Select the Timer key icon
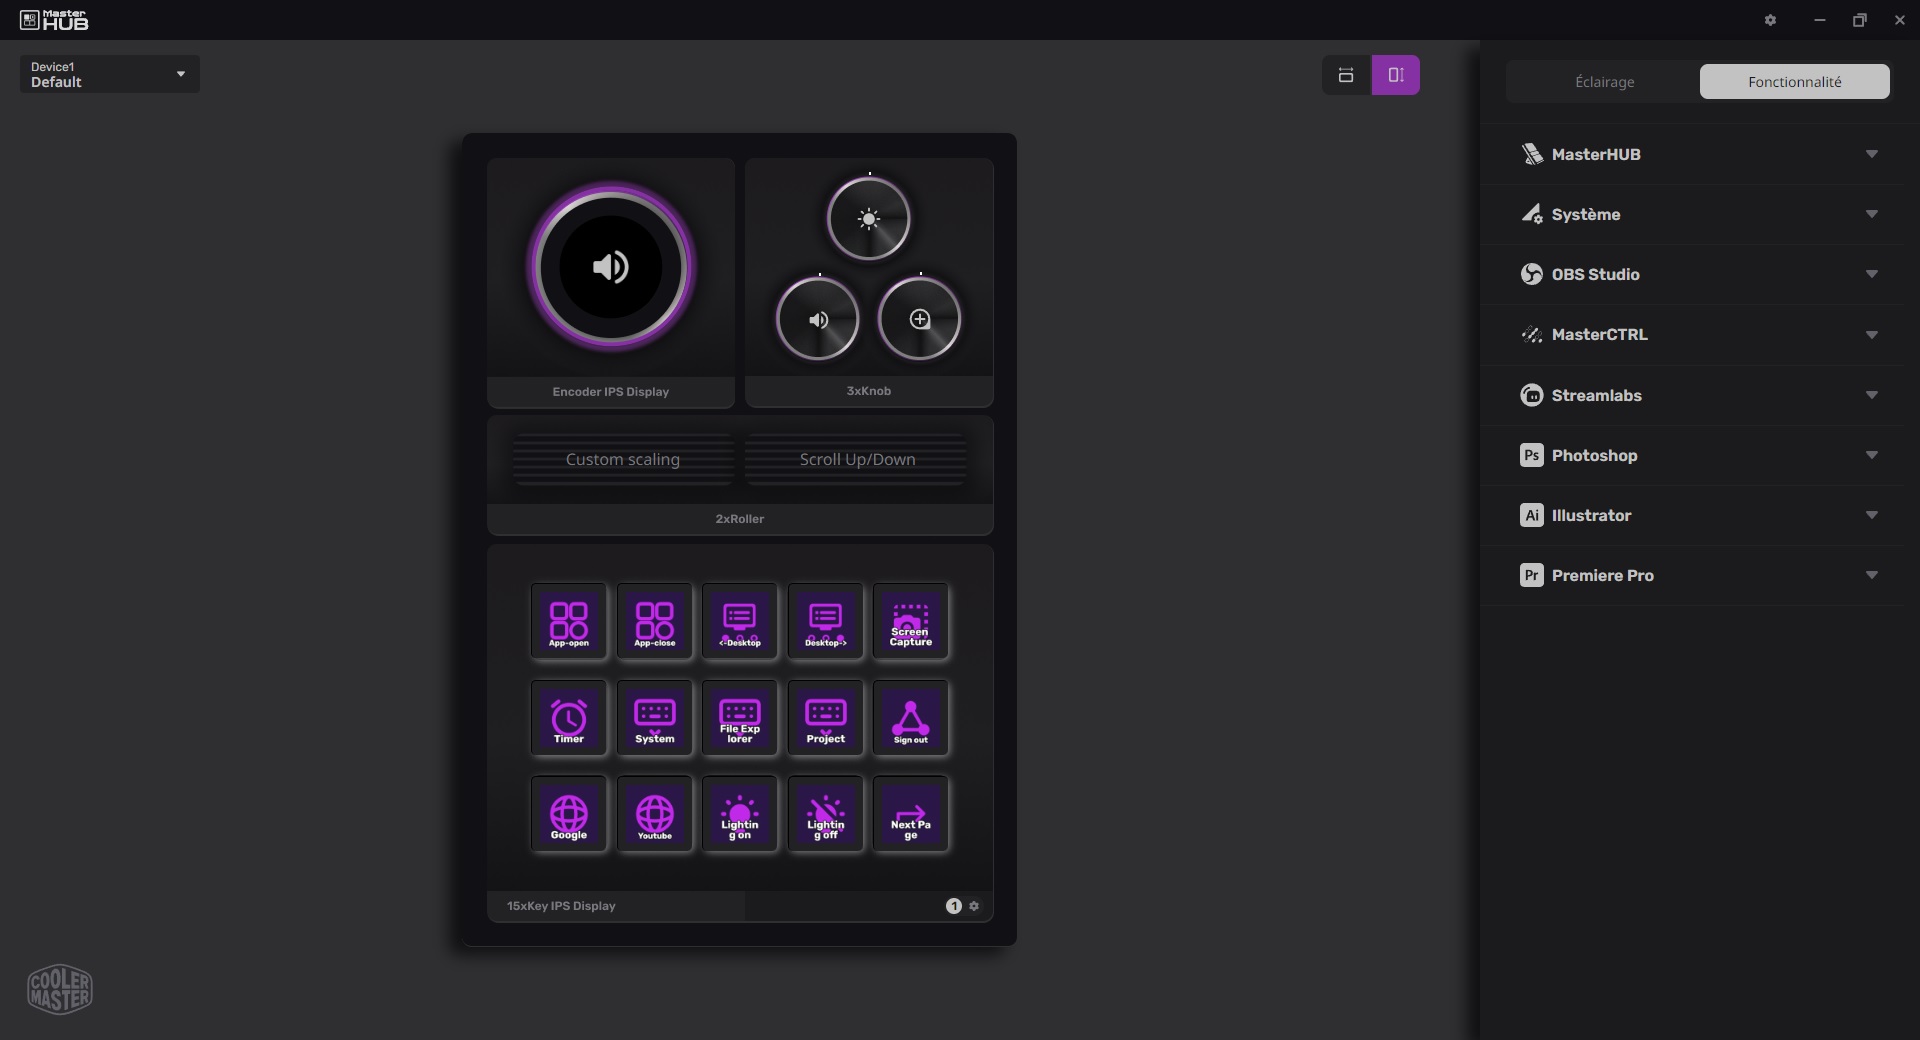This screenshot has width=1920, height=1040. pos(568,718)
